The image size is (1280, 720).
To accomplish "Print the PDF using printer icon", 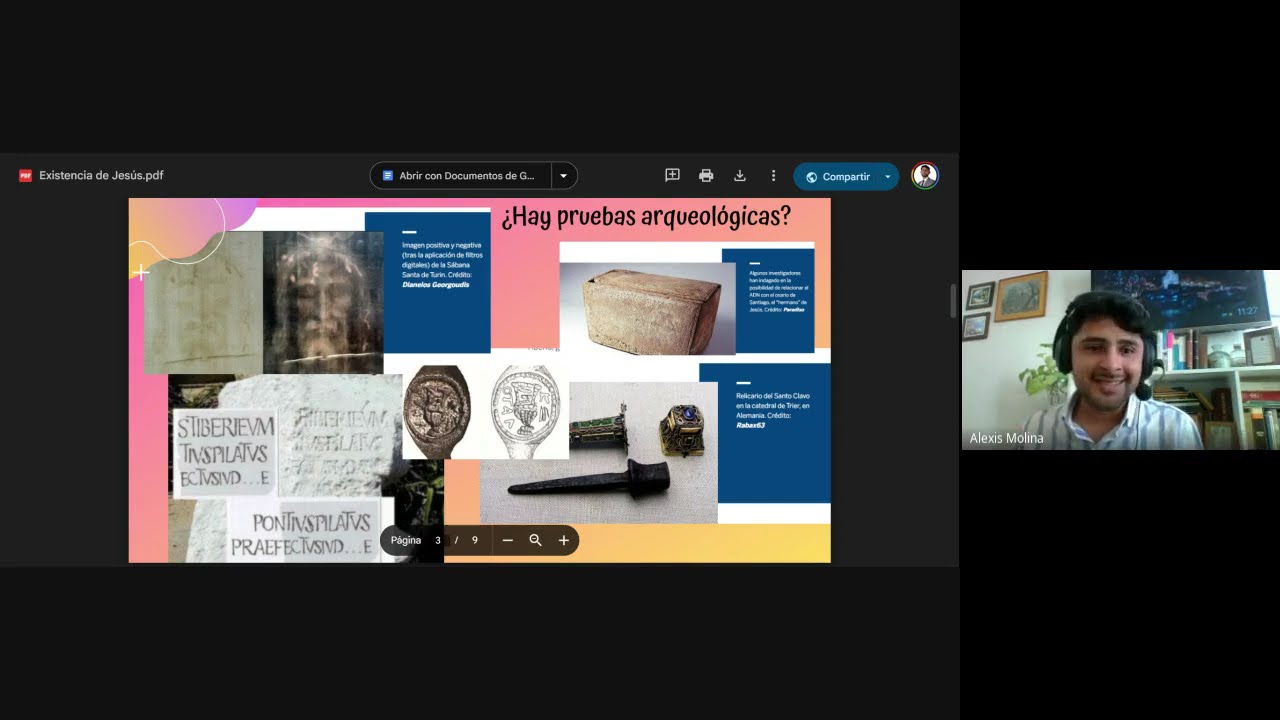I will coord(706,176).
